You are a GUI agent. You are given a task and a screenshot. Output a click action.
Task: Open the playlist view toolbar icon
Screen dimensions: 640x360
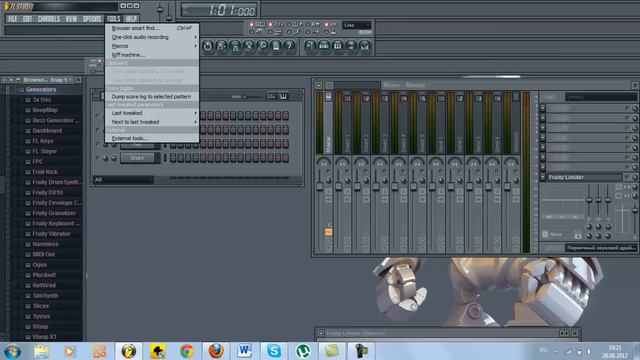click(310, 46)
